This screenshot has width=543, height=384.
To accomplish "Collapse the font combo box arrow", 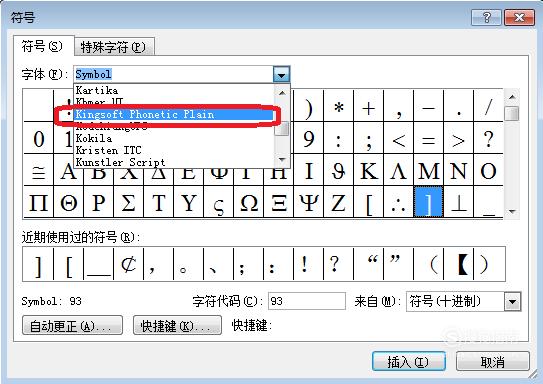I will 281,74.
